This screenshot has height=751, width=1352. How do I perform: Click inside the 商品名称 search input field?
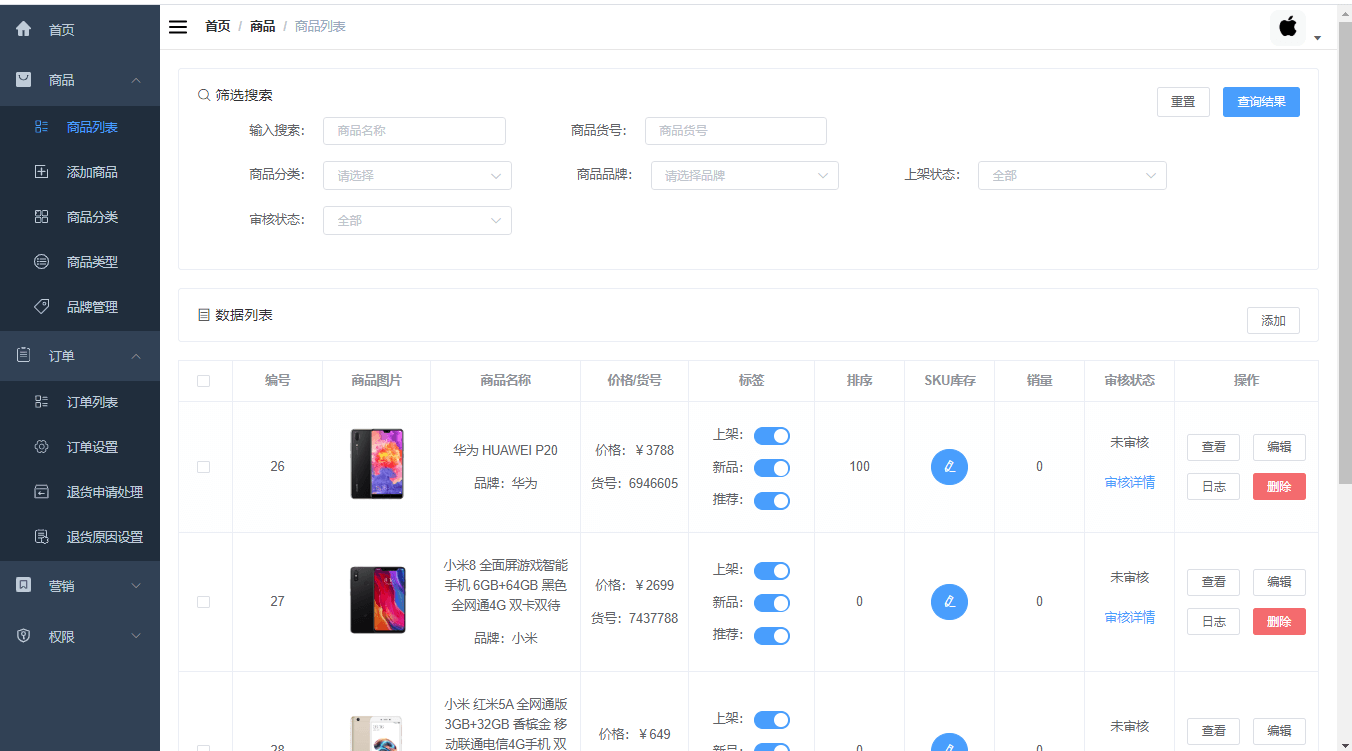pos(414,130)
